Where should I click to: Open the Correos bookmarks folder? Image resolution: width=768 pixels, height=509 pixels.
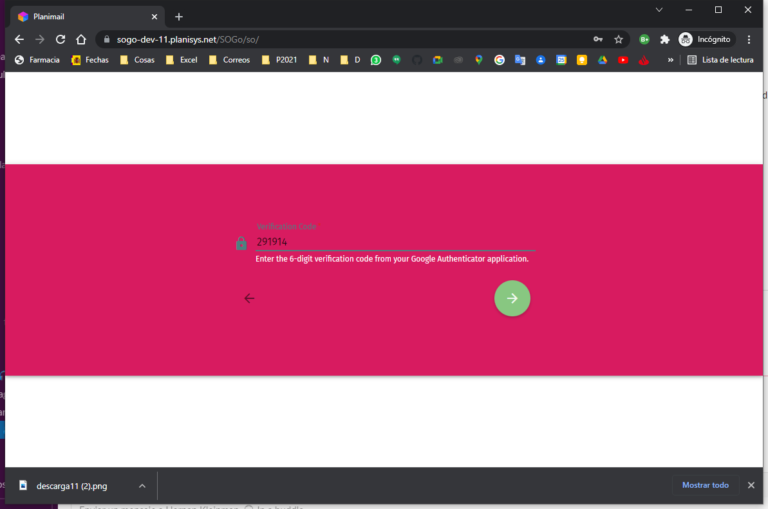[x=229, y=60]
